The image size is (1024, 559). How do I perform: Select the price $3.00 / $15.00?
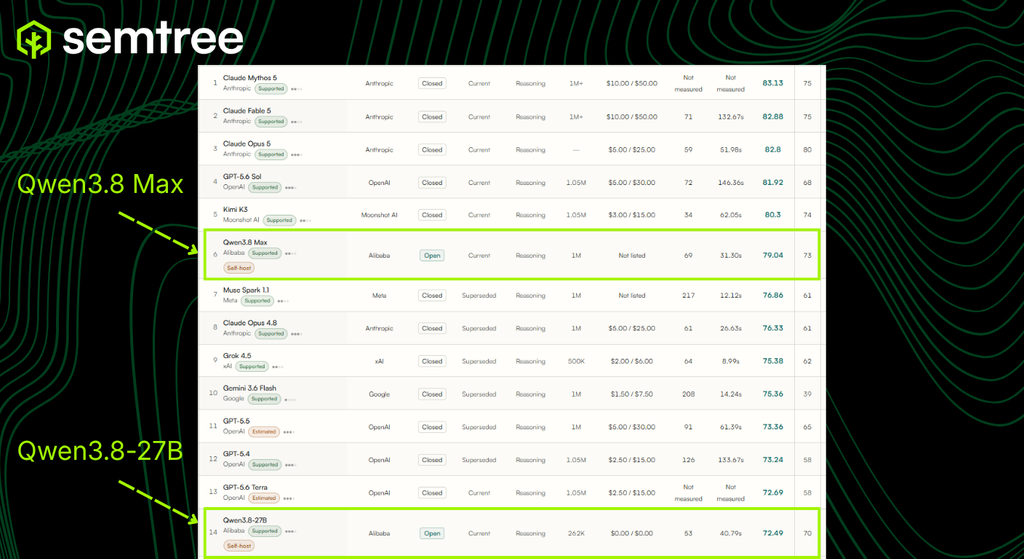(x=632, y=215)
